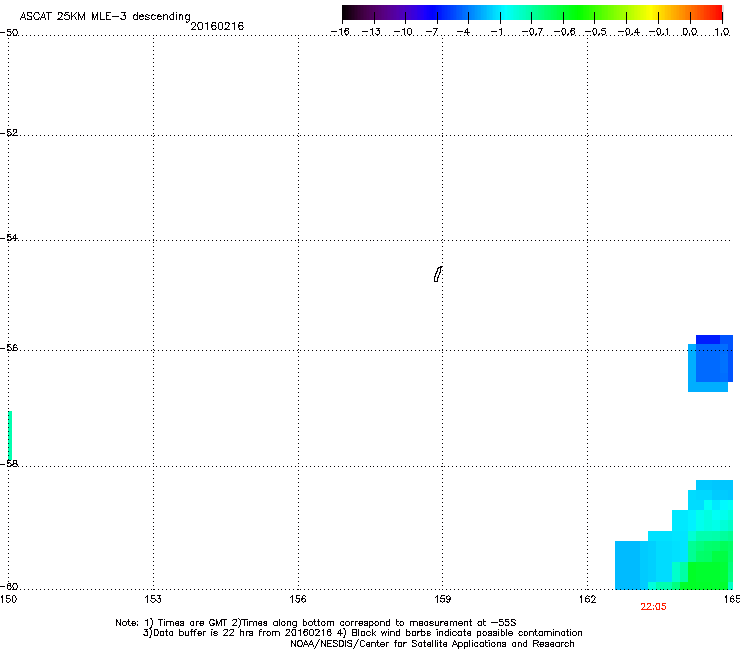
Task: Click the -0.7 color scale label
Action: pos(532,32)
